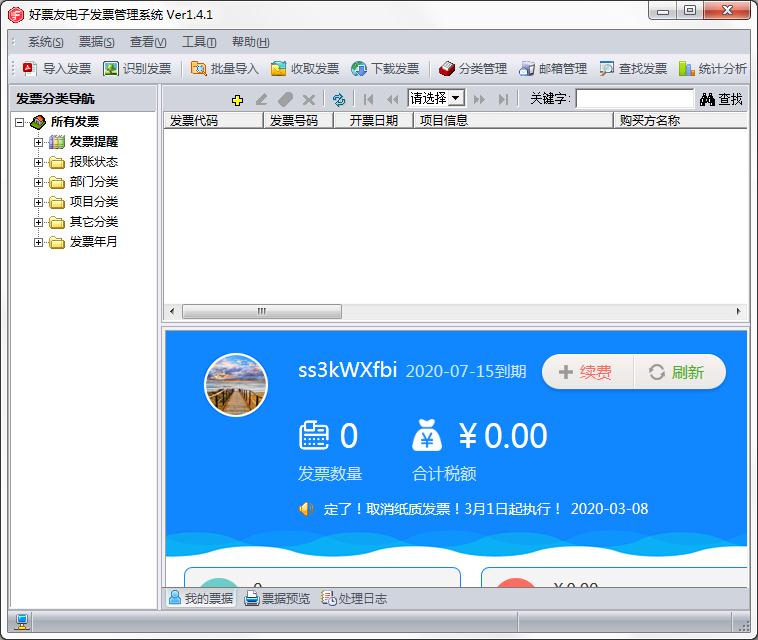758x640 pixels.
Task: Click the 统计分析 (statistics) toolbar icon
Action: 687,69
